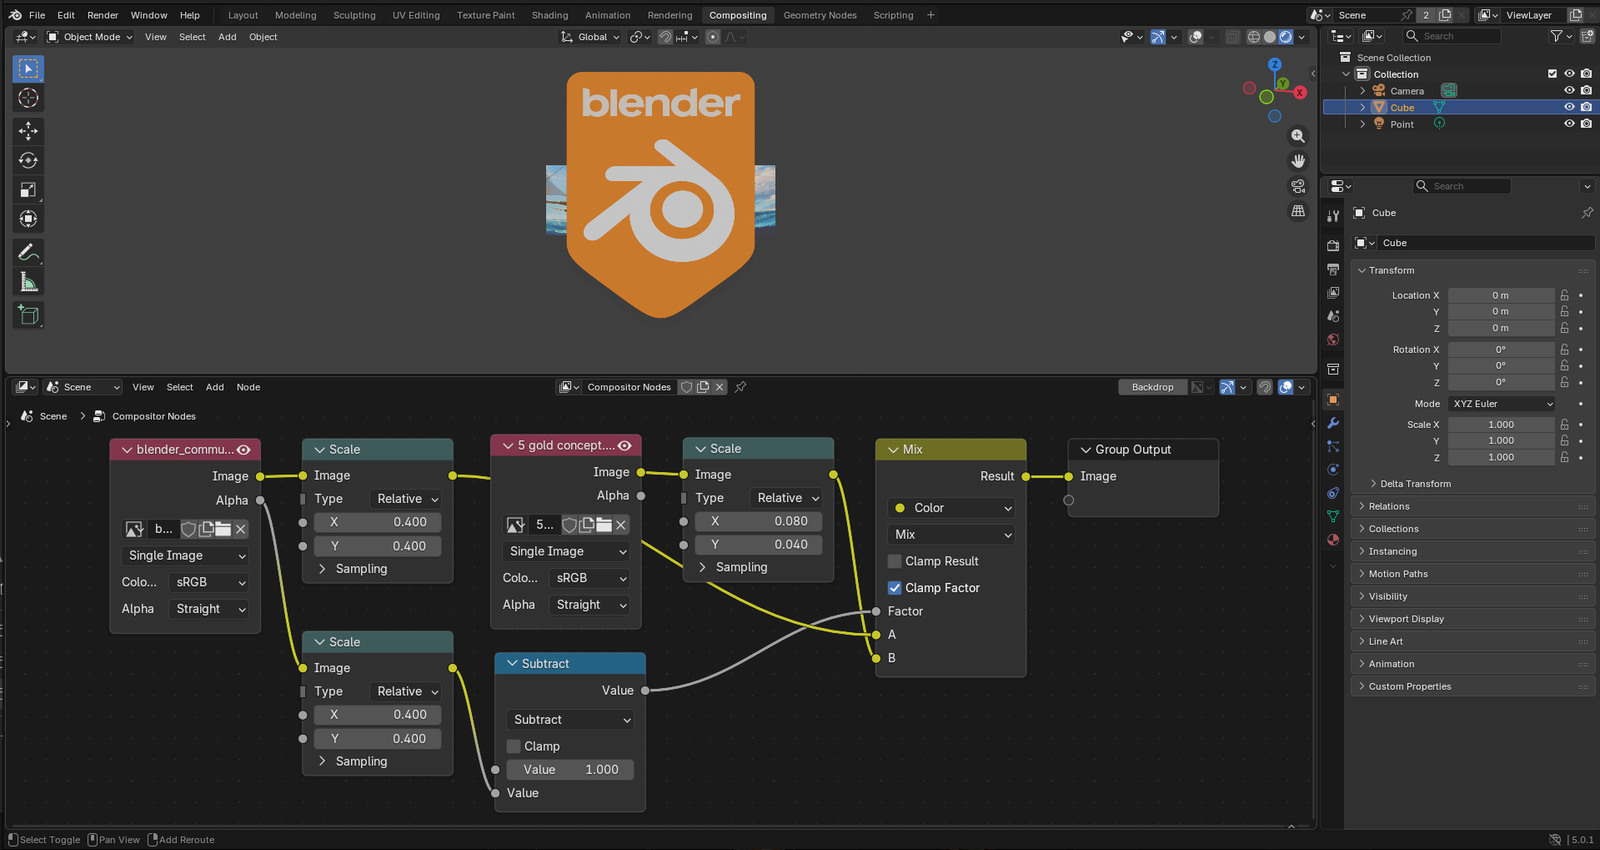Click the Value 1.000 field in Subtract node
Screen dimensions: 1600x850
tap(570, 770)
